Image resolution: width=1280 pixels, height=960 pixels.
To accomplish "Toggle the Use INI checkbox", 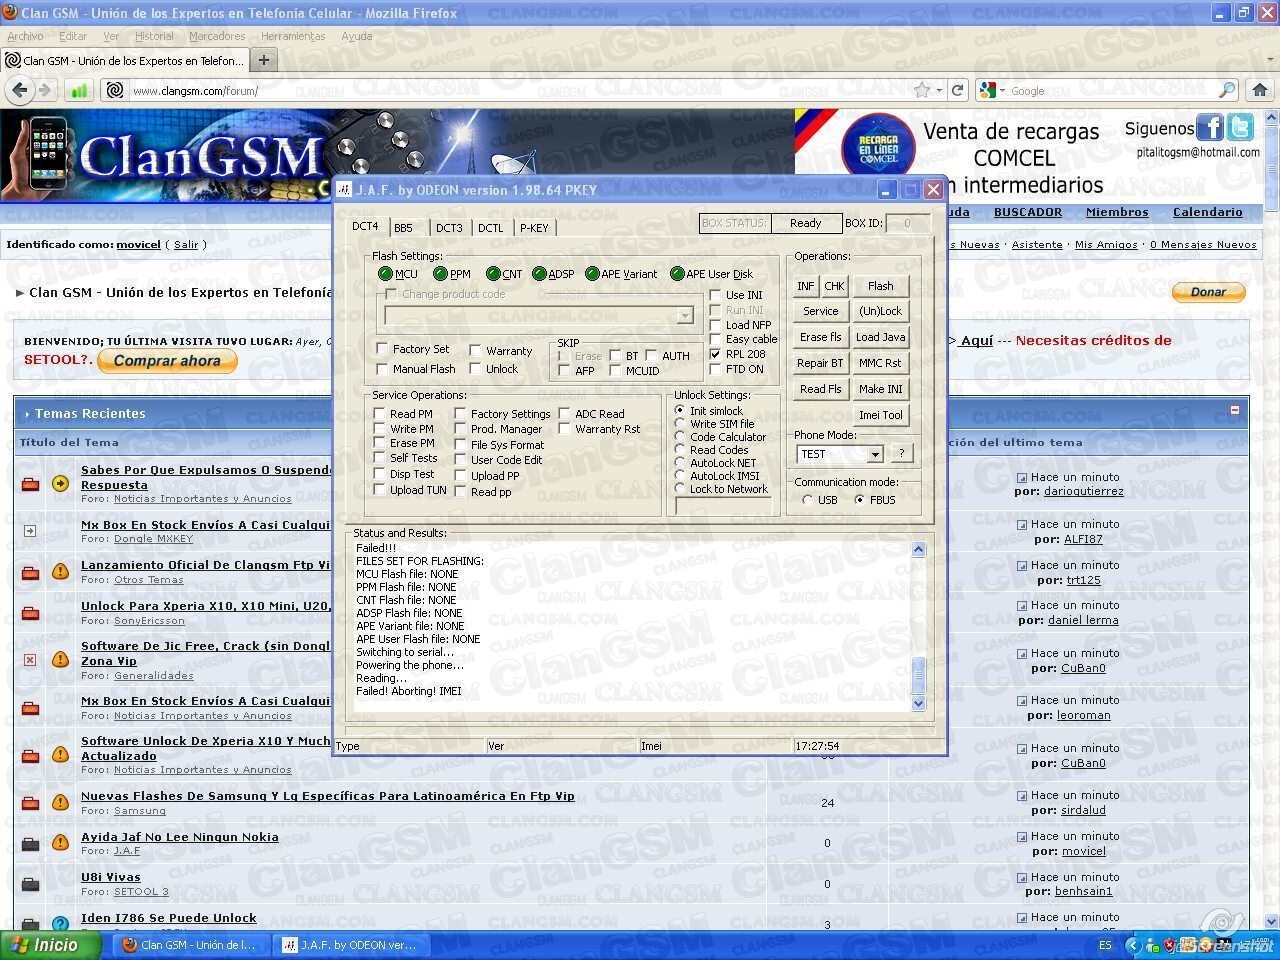I will (x=715, y=295).
